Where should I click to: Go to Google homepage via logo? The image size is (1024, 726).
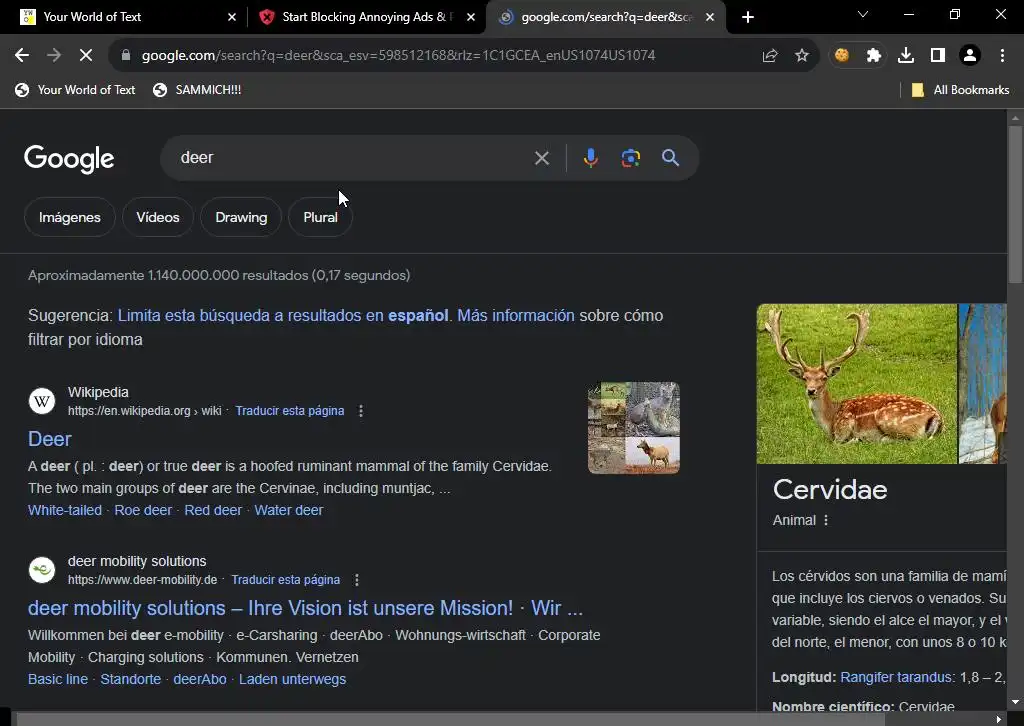click(69, 159)
